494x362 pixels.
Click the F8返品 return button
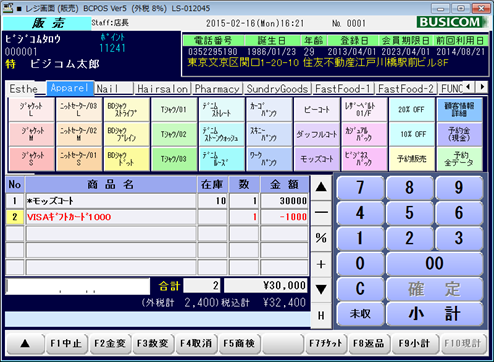click(x=369, y=343)
